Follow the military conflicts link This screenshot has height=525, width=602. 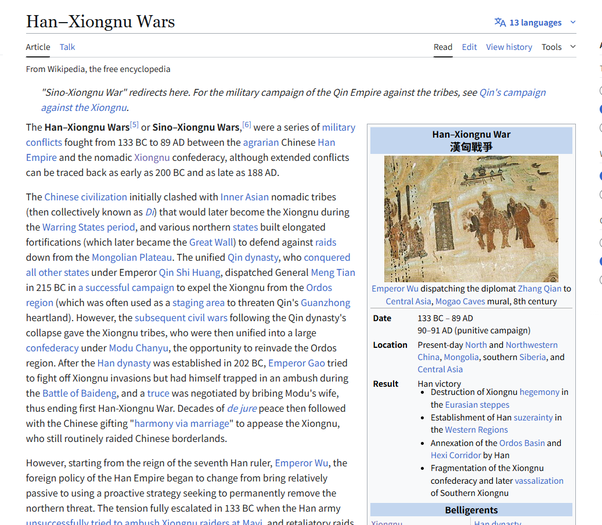[x=338, y=127]
